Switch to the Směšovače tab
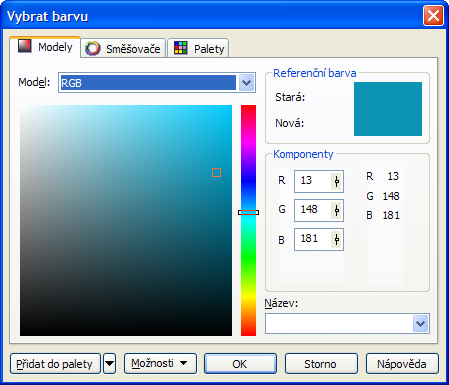449x385 pixels. click(123, 49)
